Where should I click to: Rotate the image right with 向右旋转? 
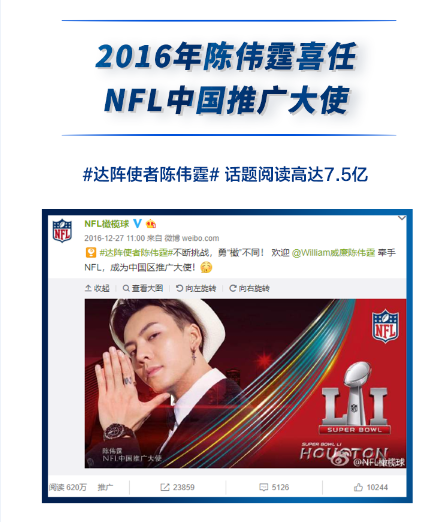(249, 288)
